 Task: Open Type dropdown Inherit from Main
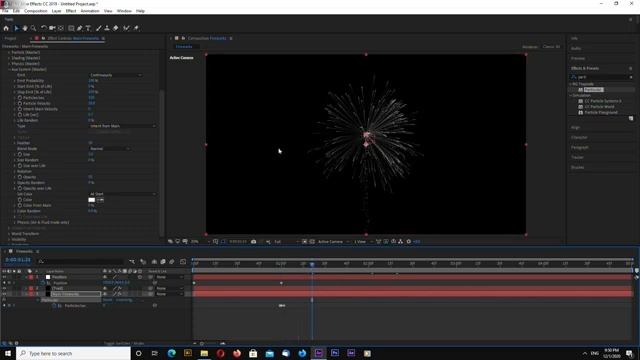122,126
